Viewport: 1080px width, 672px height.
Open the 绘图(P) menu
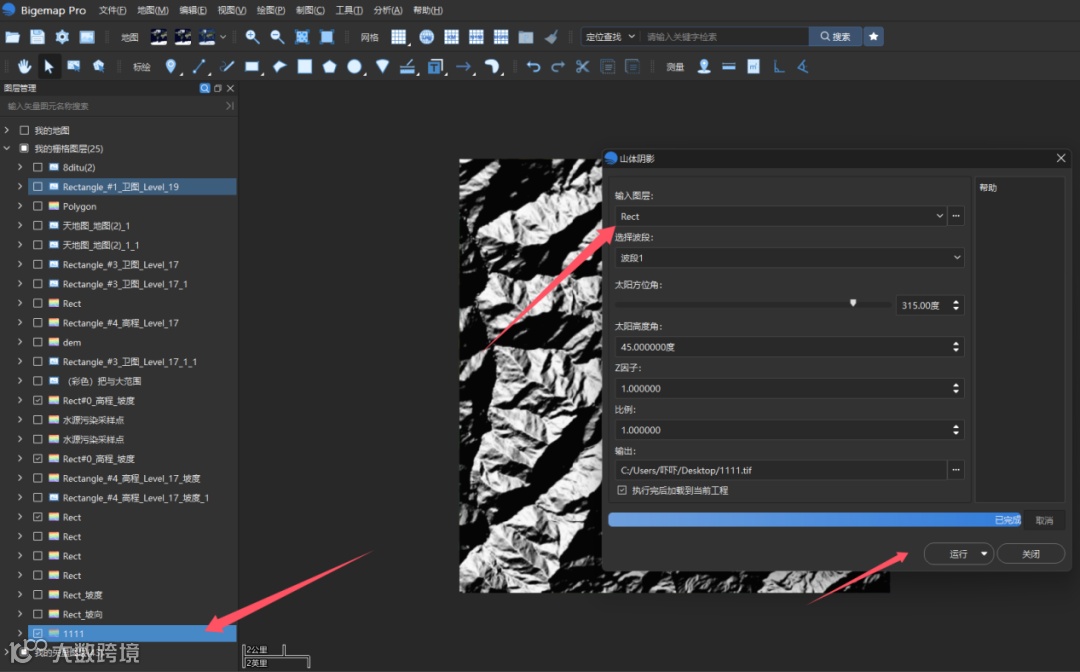271,10
